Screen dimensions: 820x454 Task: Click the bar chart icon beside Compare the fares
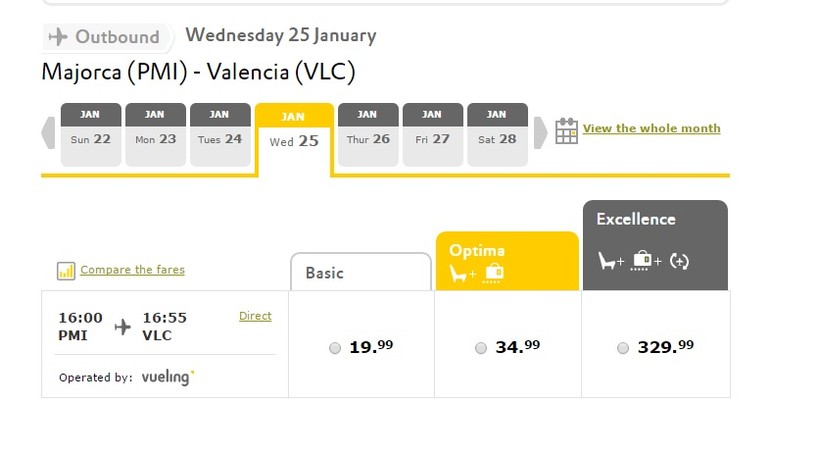tap(67, 270)
